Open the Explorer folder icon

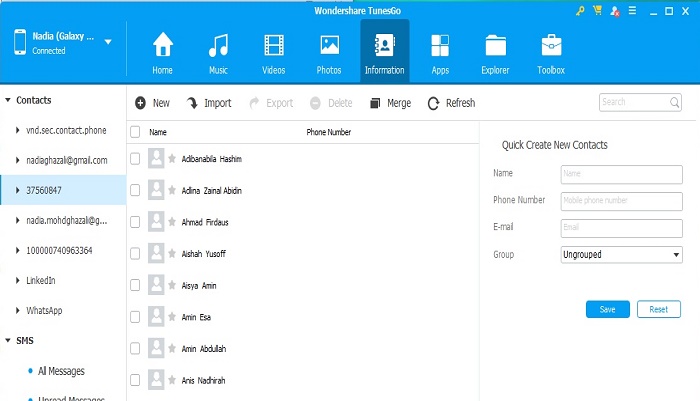click(x=495, y=46)
